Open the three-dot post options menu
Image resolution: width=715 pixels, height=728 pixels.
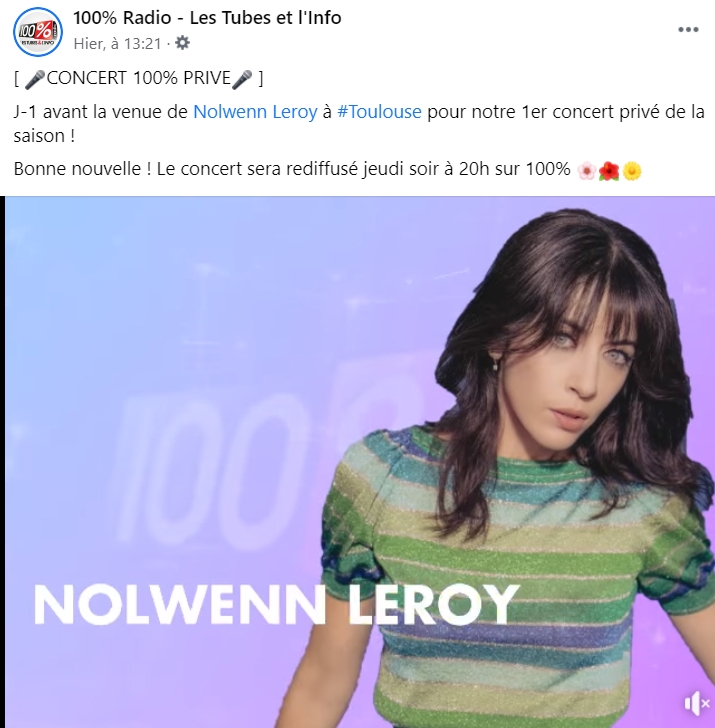tap(688, 30)
